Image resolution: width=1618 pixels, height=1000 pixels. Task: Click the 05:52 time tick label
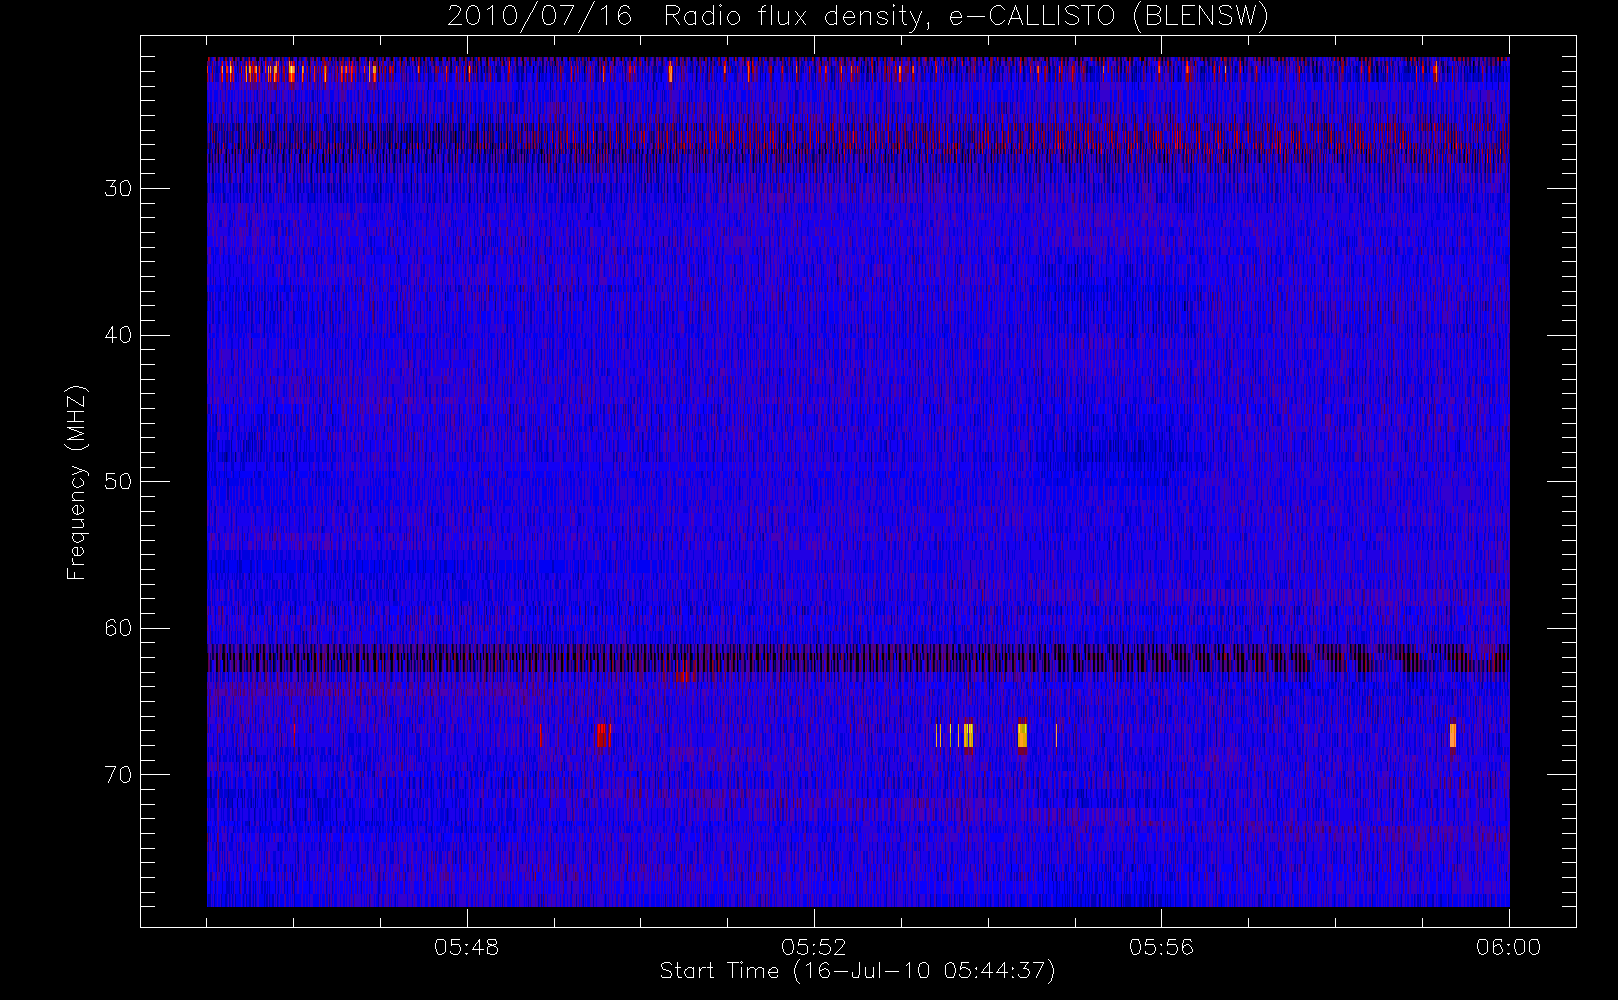click(x=814, y=947)
